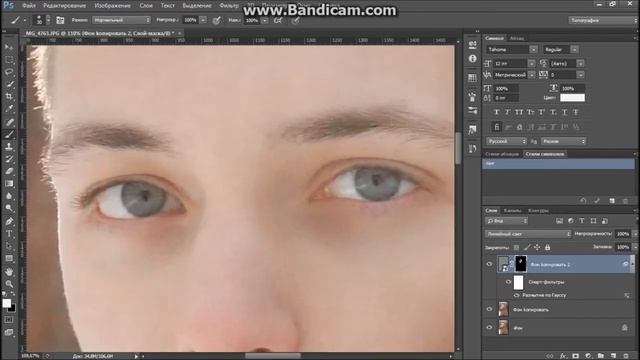
Task: Open the Редактирование menu
Action: coord(64,6)
